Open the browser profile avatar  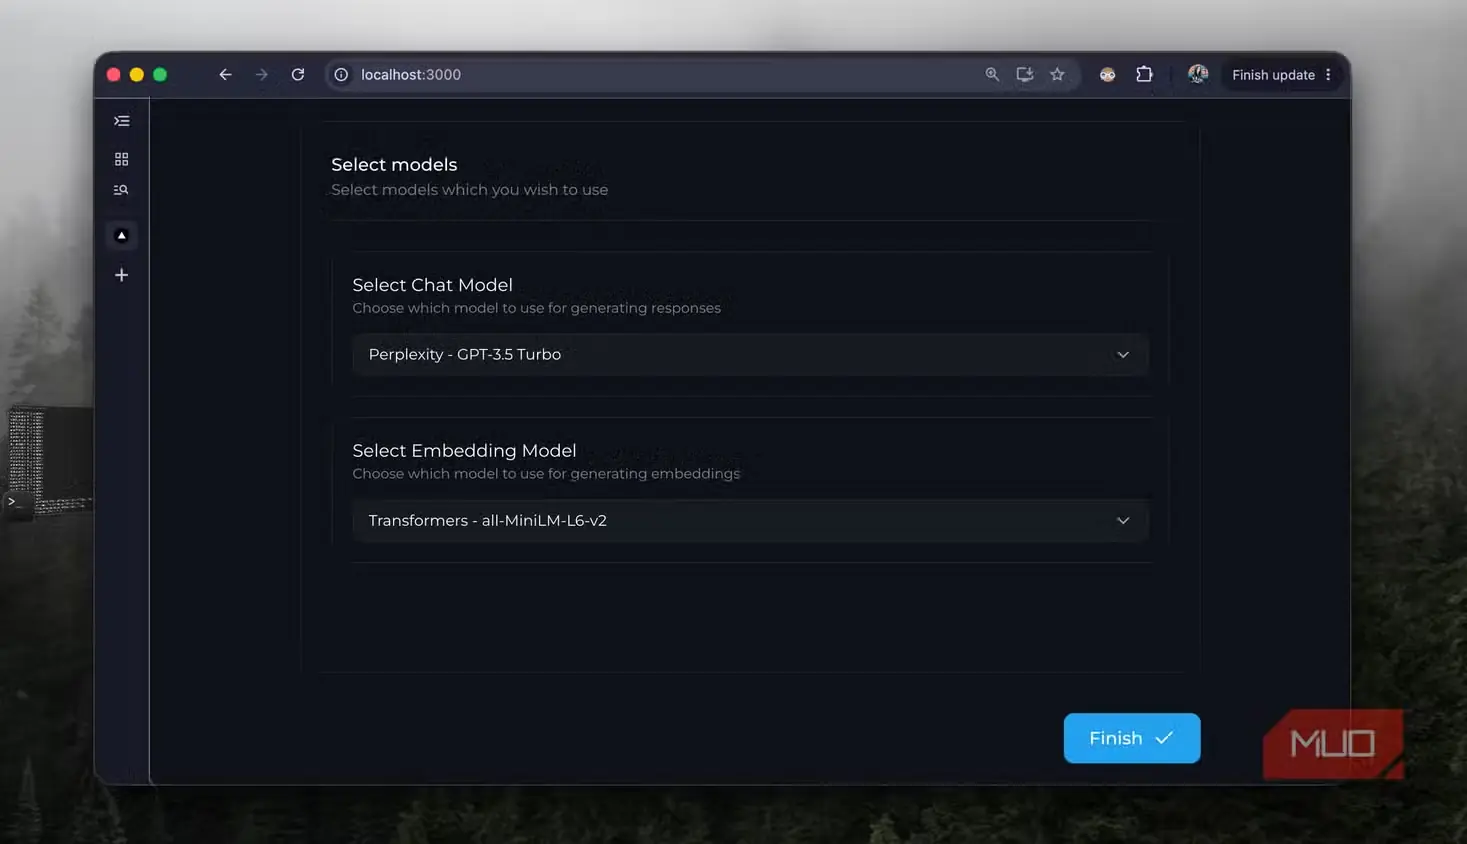coord(1198,75)
